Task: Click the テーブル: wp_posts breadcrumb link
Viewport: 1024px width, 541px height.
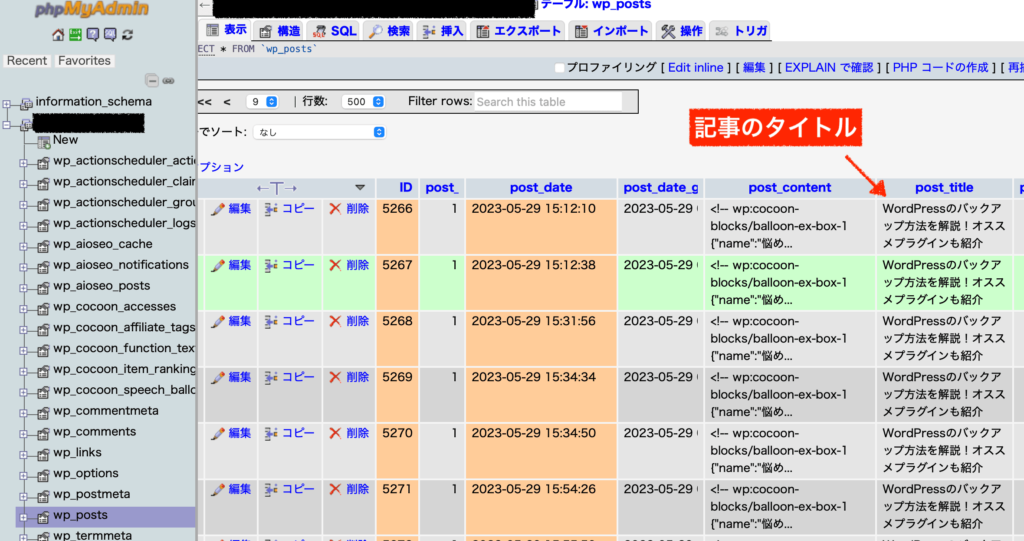Action: point(596,5)
